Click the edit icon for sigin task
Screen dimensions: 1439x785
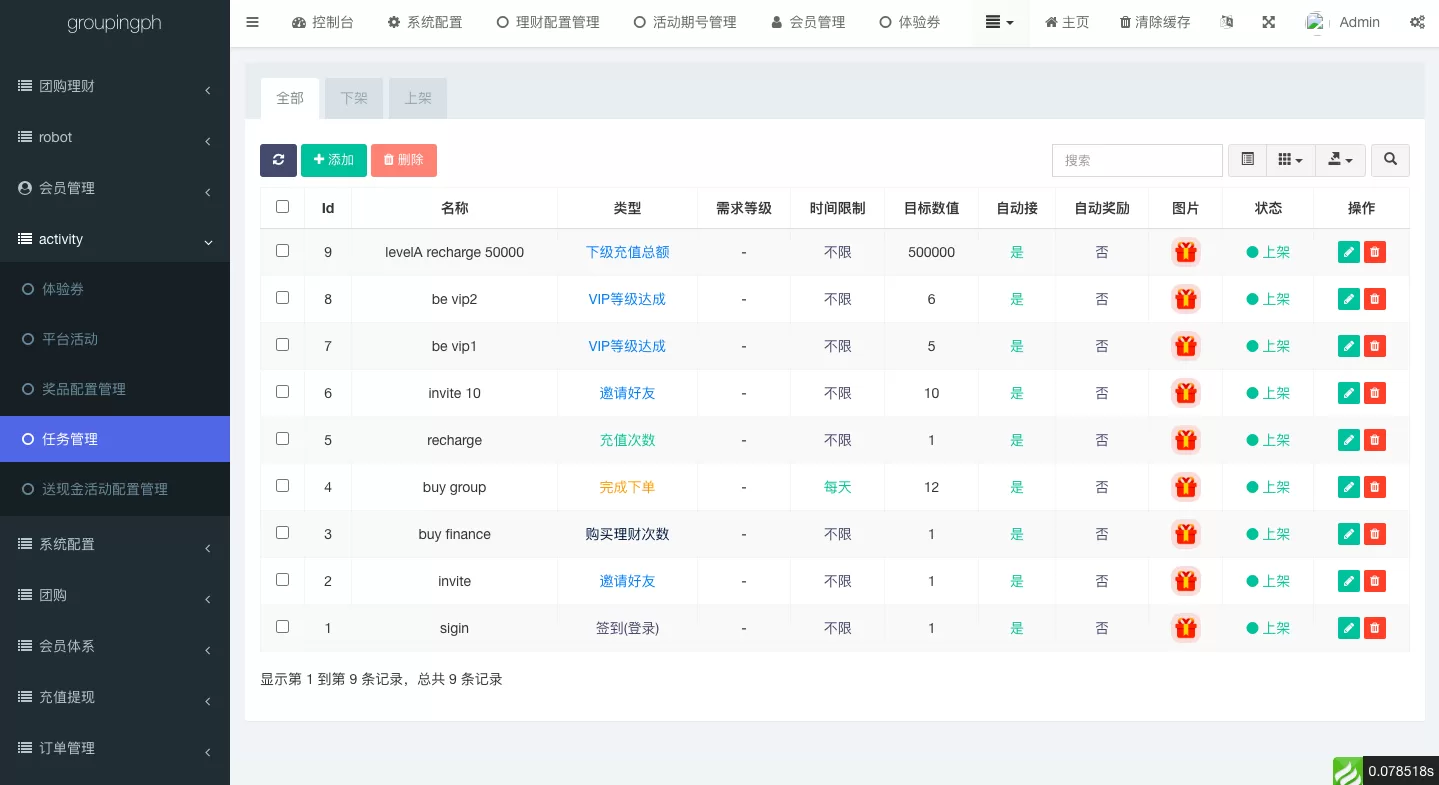1348,628
